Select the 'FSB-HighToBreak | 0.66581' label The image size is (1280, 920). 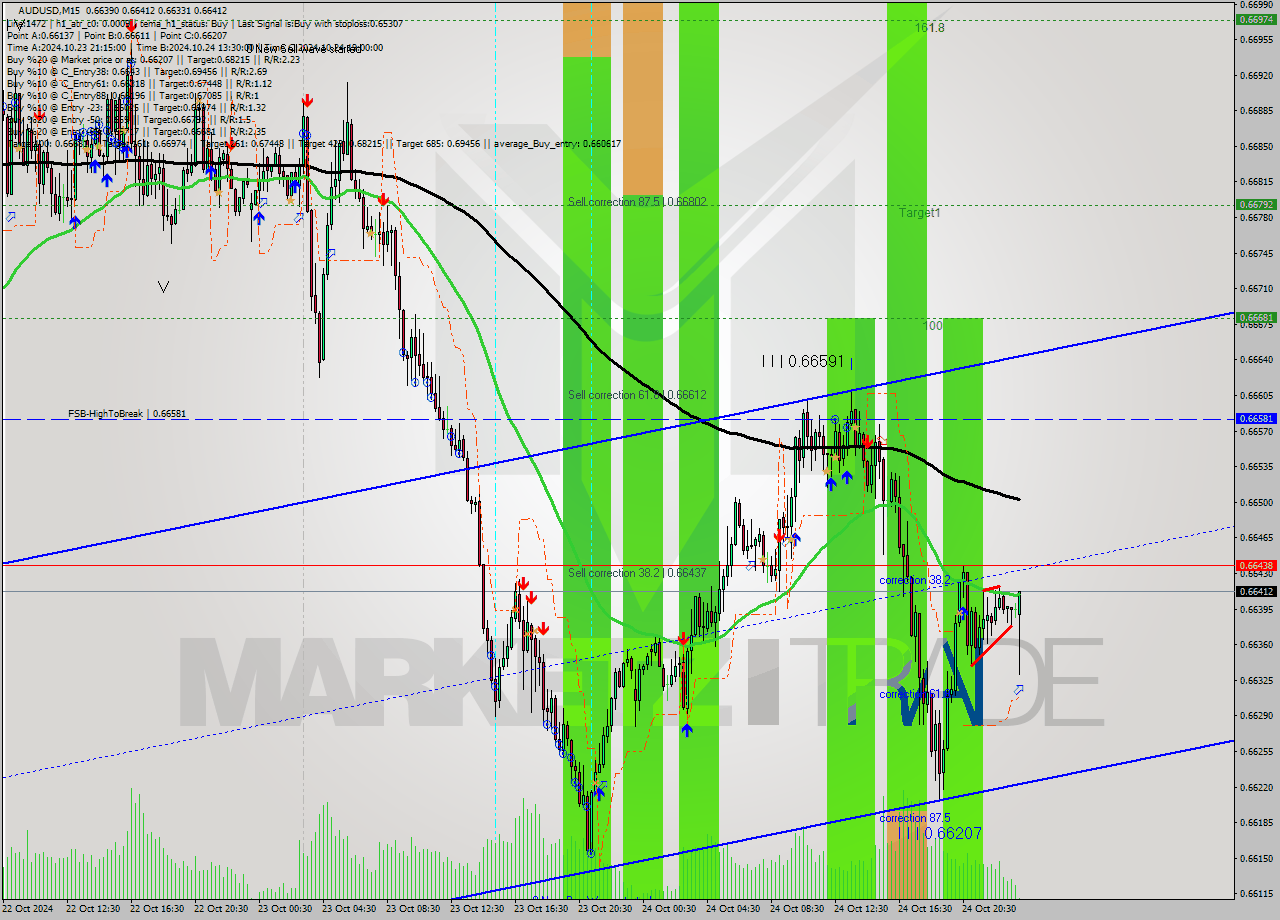click(127, 413)
